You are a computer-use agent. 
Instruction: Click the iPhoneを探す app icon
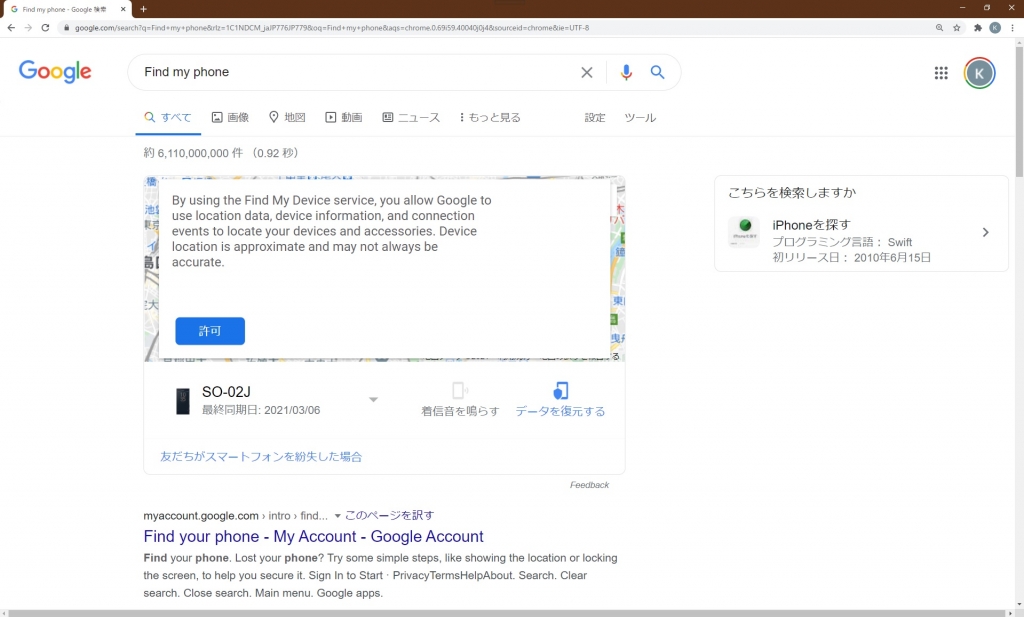click(744, 232)
